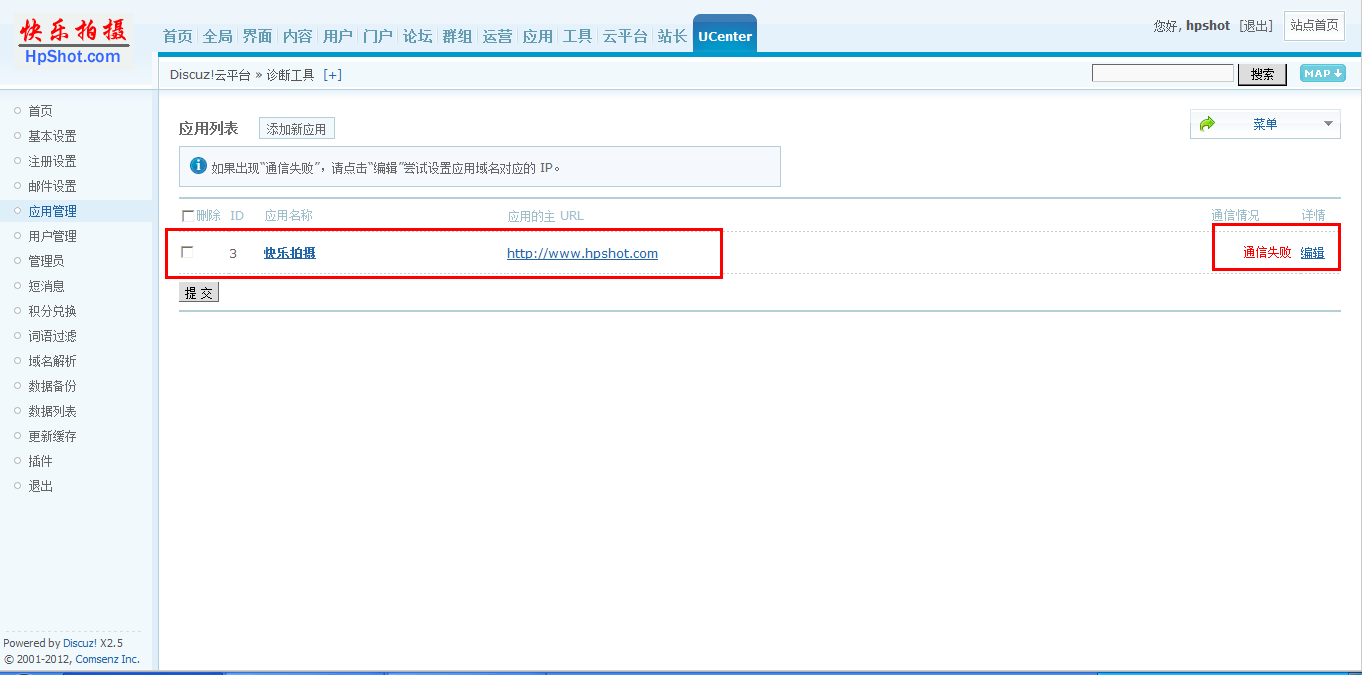Expand the [+] link beside 诊断工具
Image resolution: width=1362 pixels, height=675 pixels.
pos(333,75)
